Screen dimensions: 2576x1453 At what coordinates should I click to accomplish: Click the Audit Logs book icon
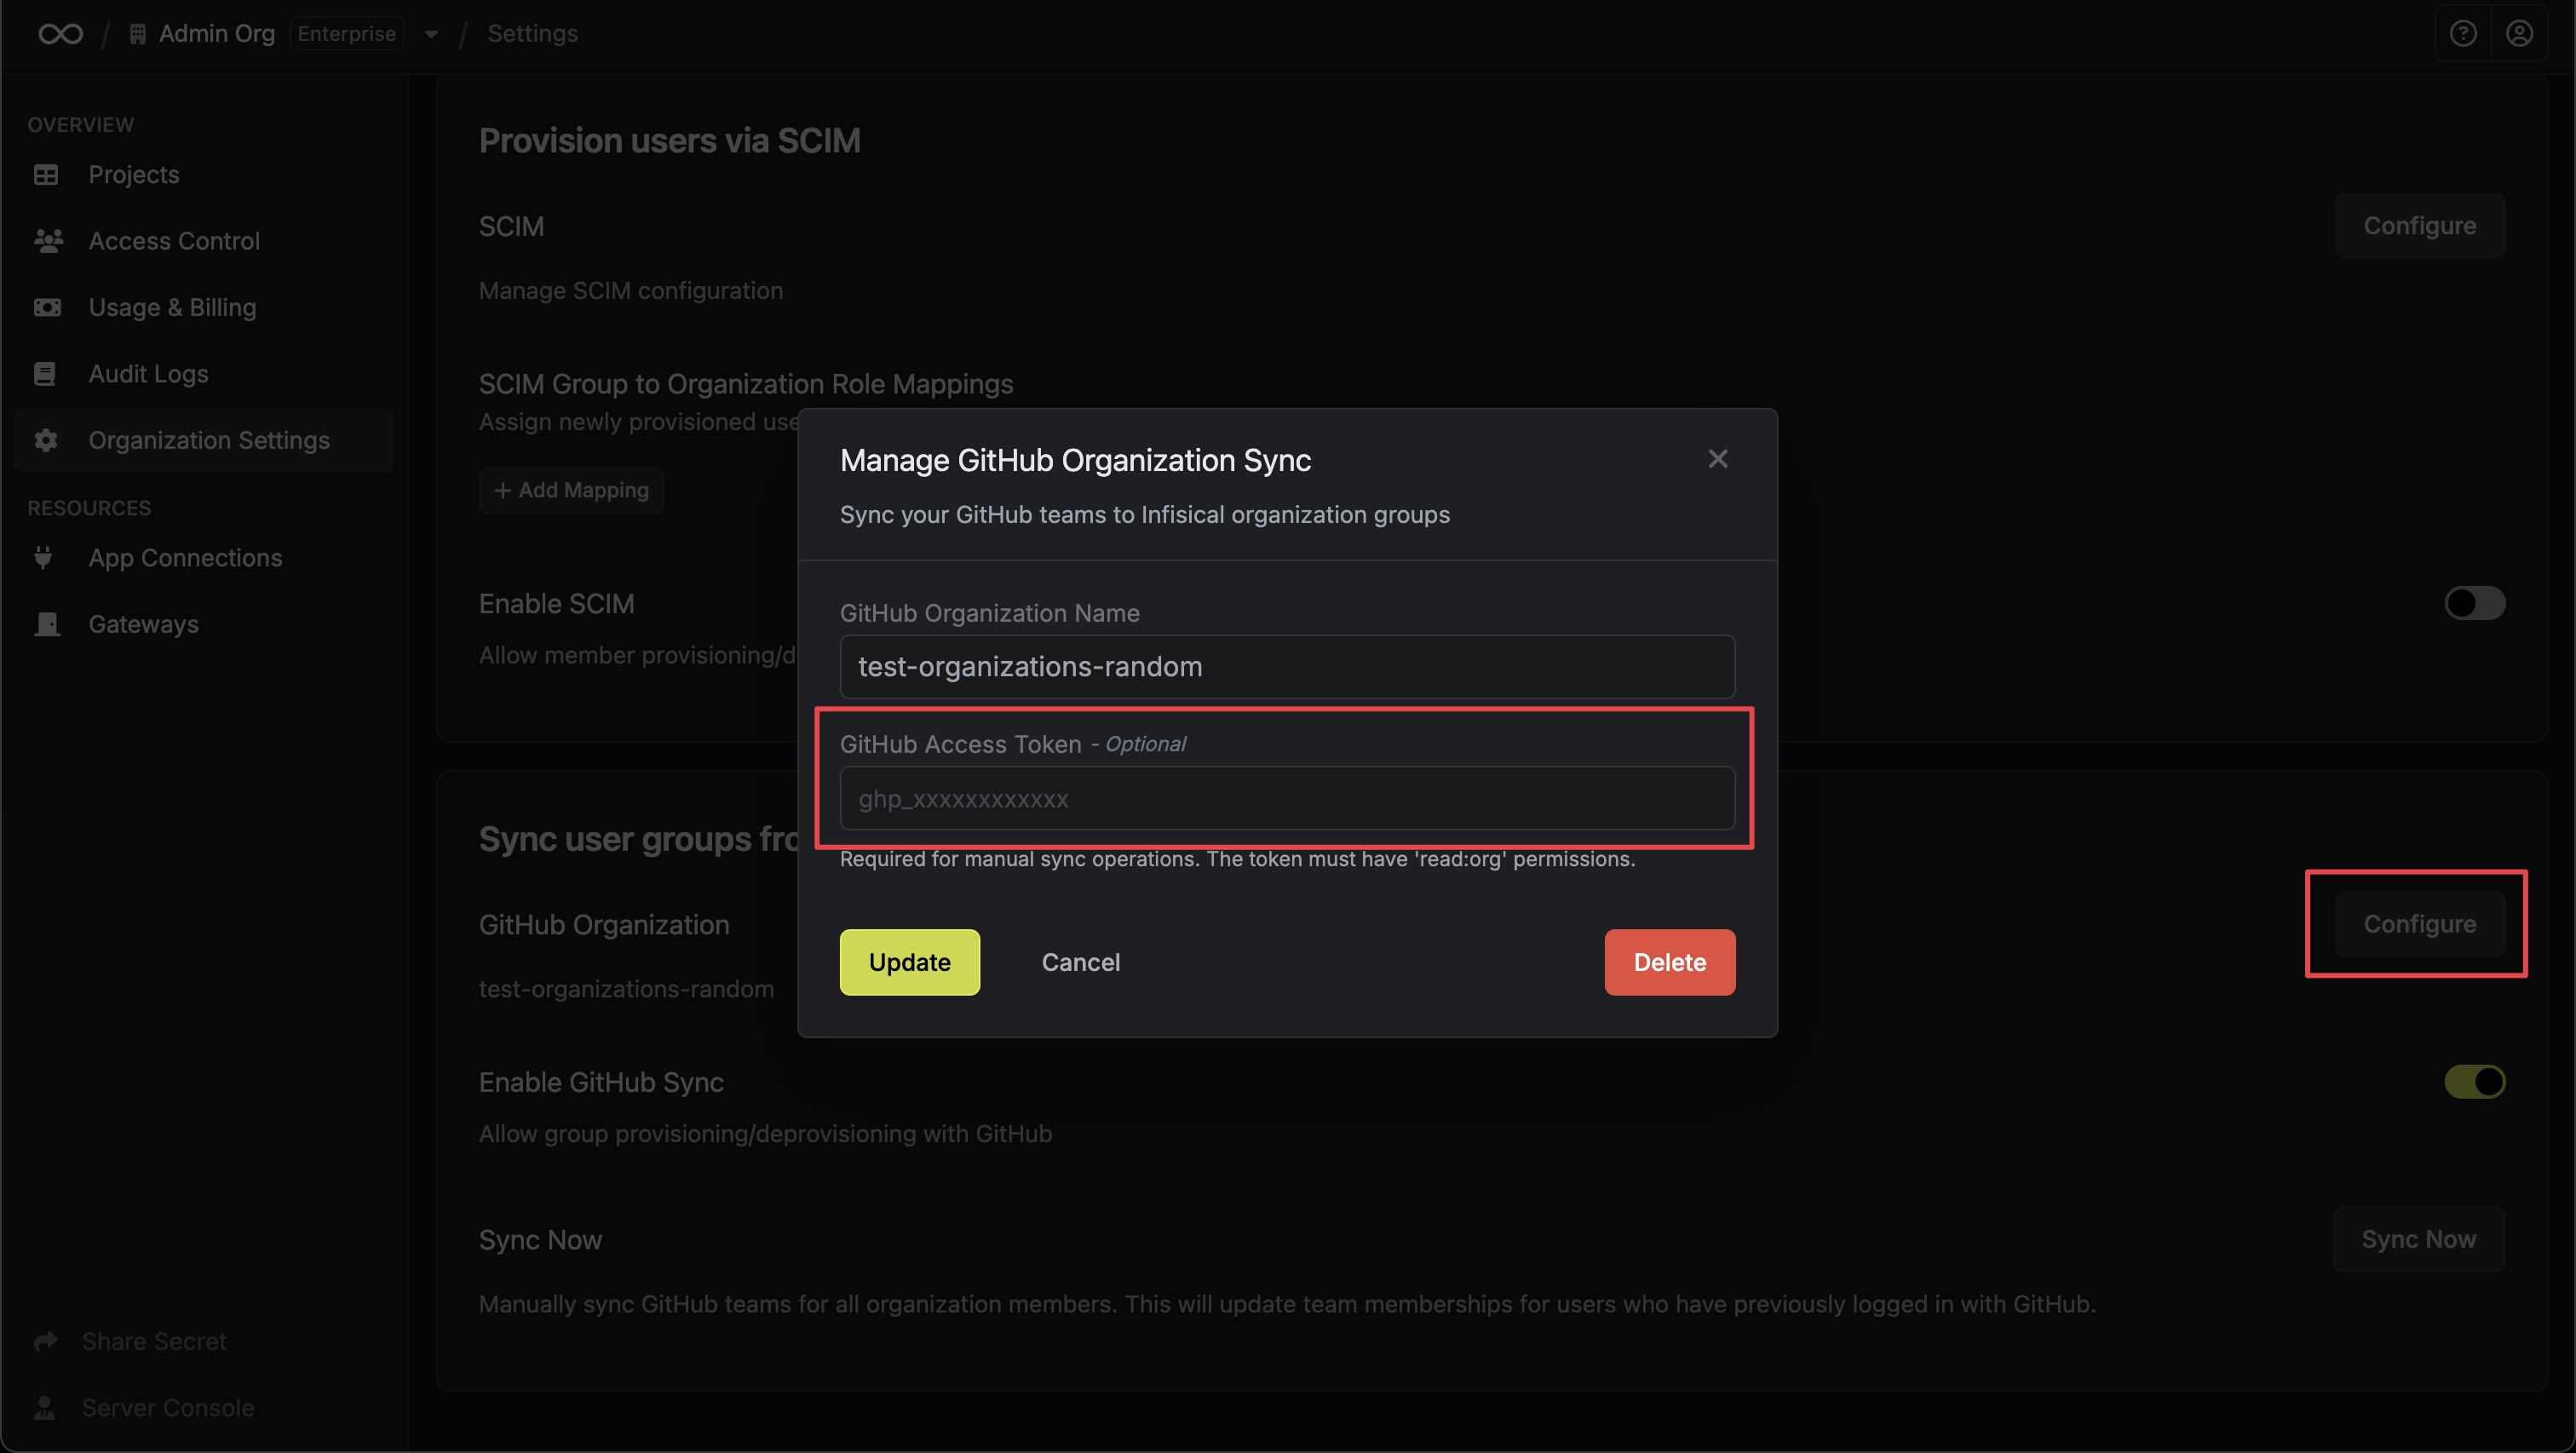(x=45, y=374)
